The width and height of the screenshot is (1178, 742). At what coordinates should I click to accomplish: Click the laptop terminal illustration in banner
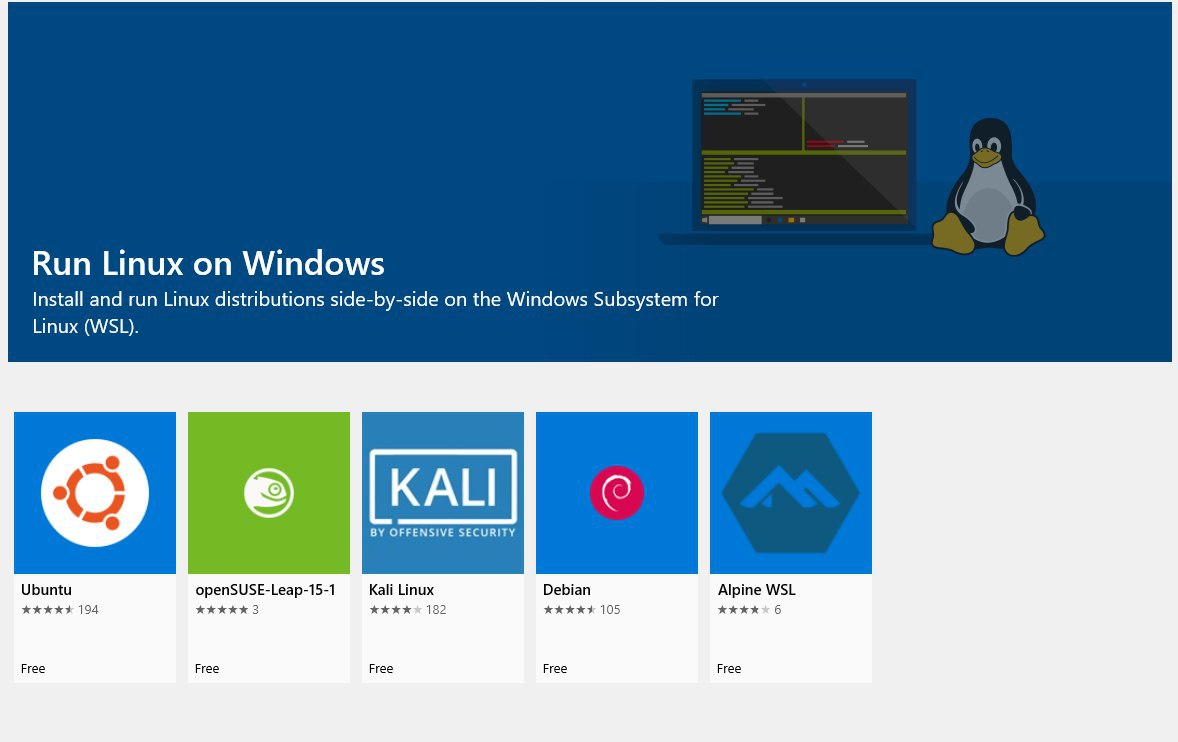click(796, 161)
